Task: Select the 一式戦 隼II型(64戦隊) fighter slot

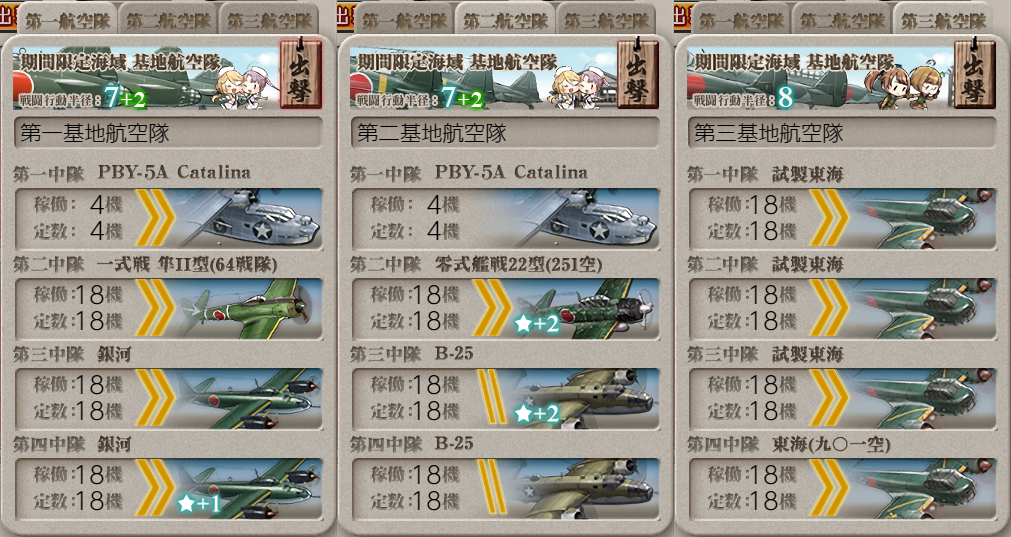Action: tap(168, 308)
